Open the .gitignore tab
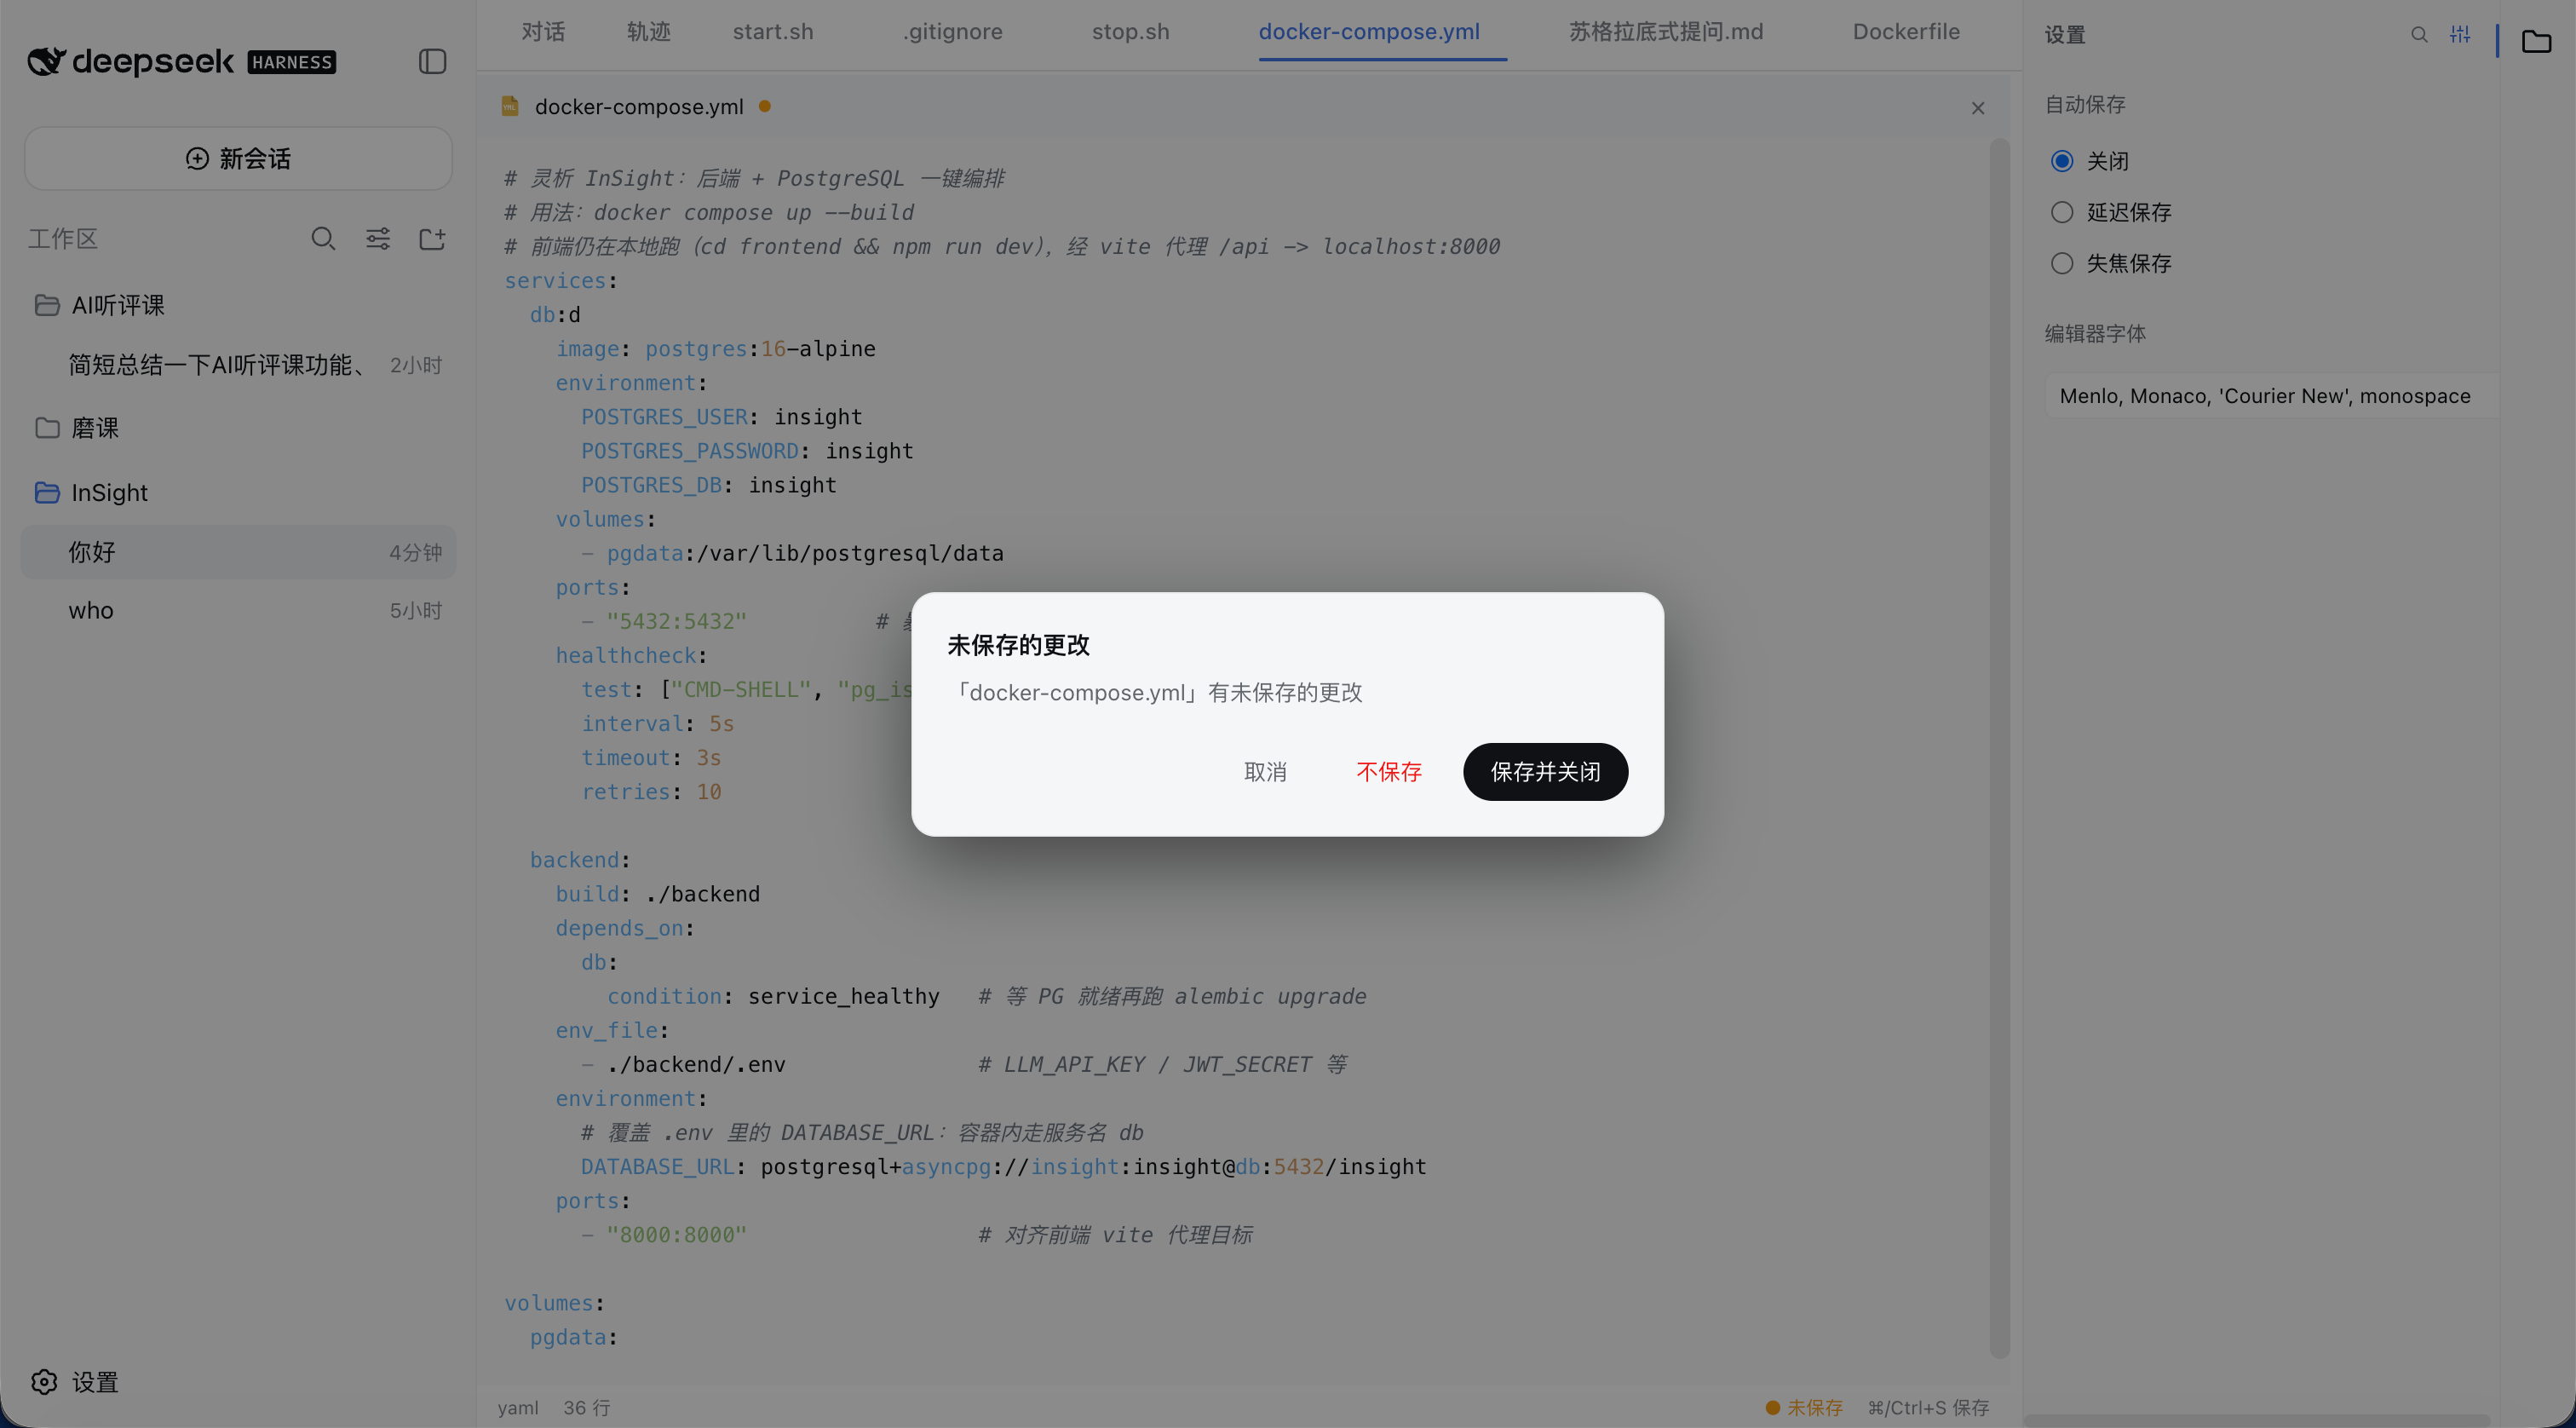 952,32
